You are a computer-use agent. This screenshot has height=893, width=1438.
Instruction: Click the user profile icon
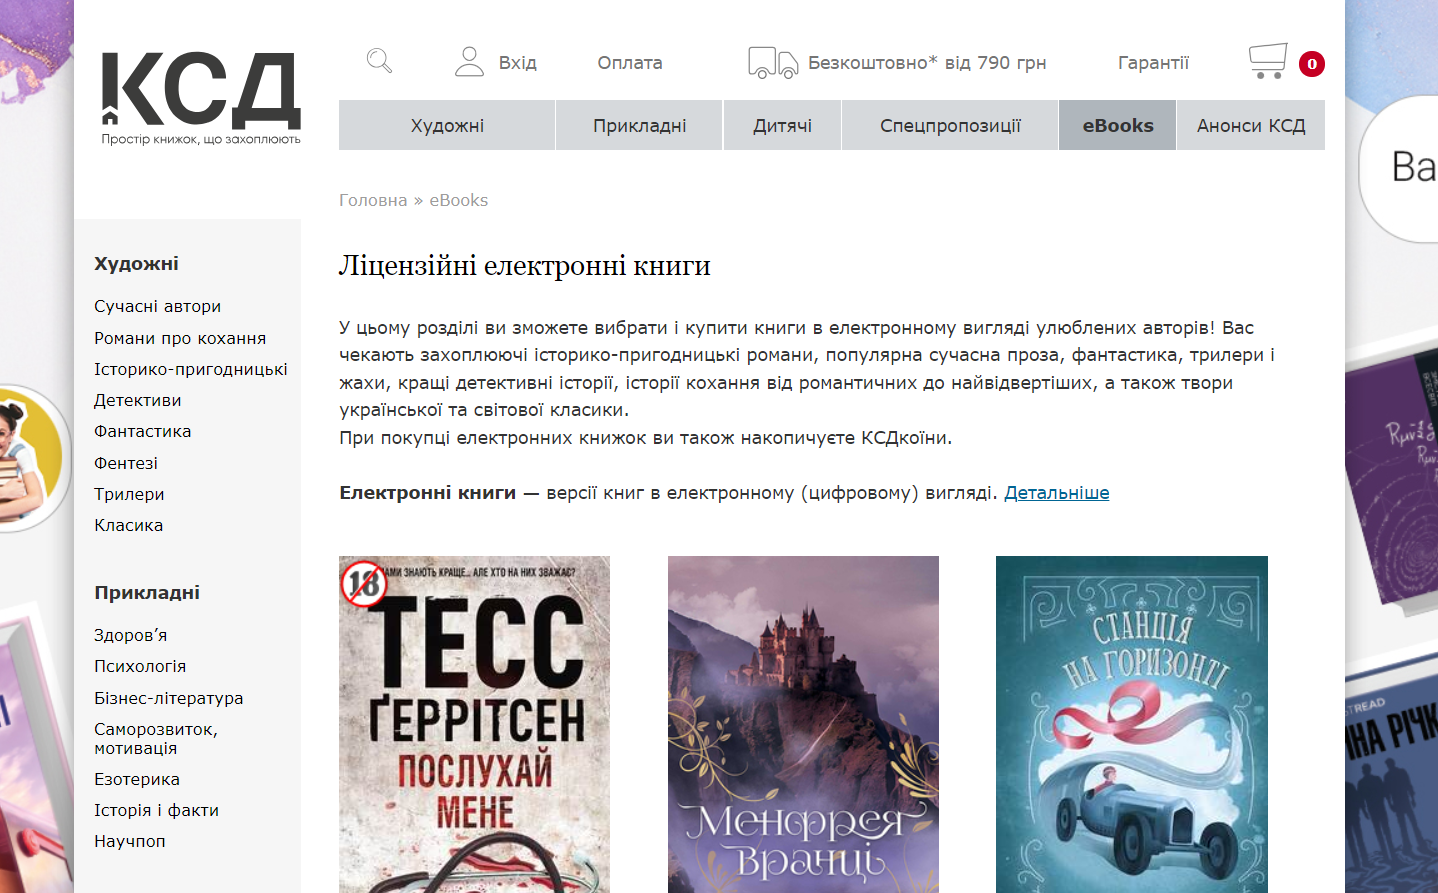(469, 62)
